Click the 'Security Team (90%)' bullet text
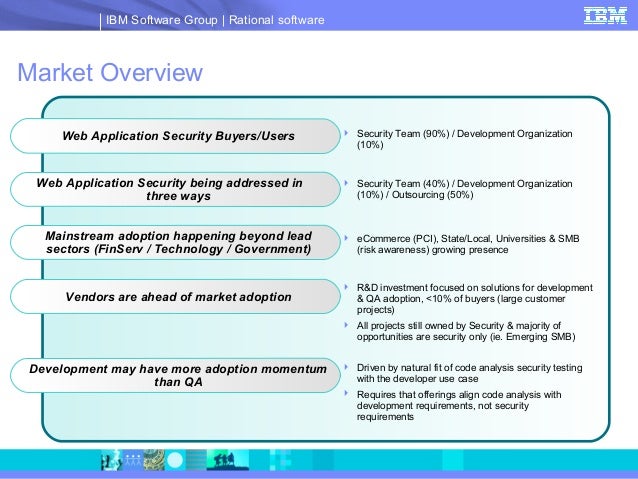This screenshot has height=479, width=638. click(464, 139)
